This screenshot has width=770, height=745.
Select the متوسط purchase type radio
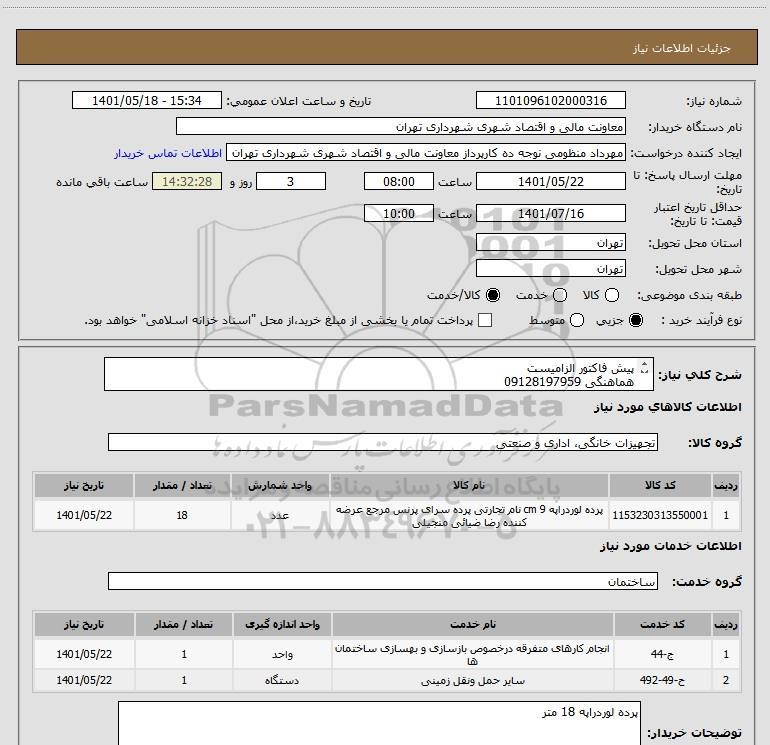577,321
